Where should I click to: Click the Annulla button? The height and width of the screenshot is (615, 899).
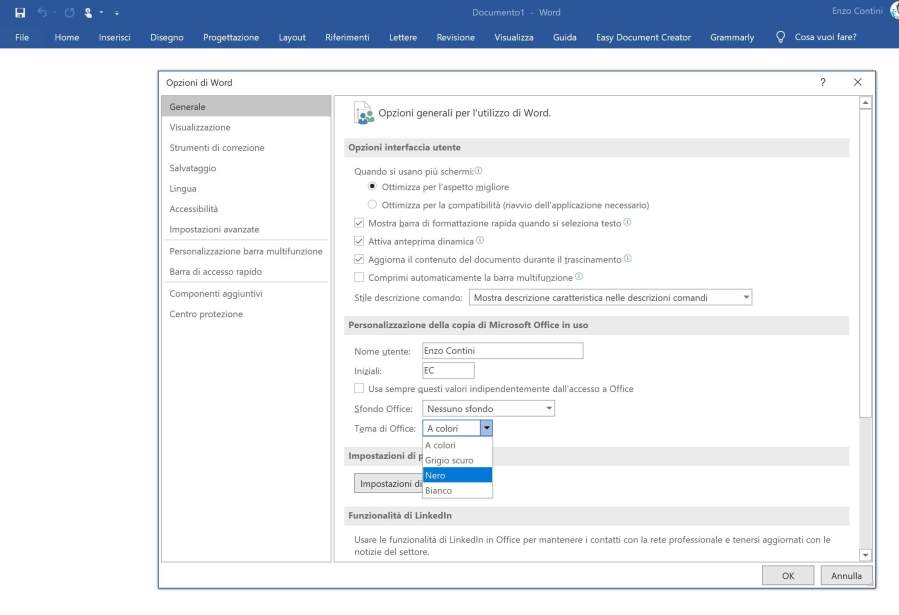(847, 576)
